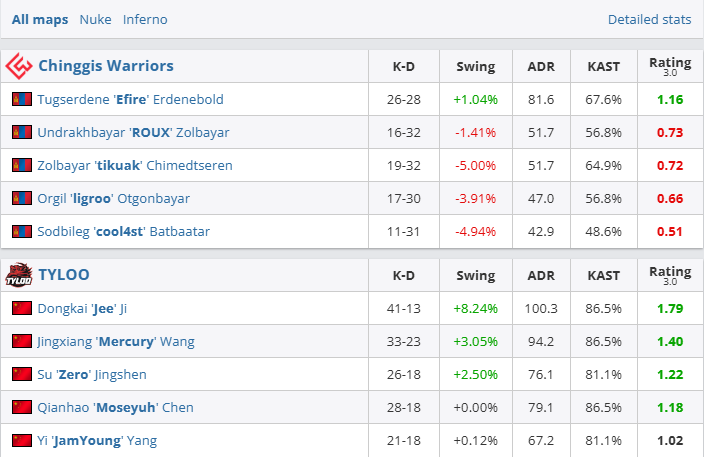
Task: Click Mongolia flag beside ROUX
Action: (22, 133)
